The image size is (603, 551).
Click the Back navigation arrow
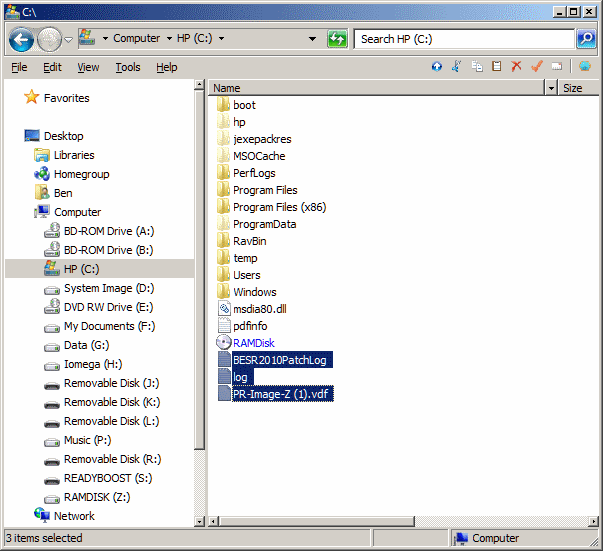tap(21, 39)
